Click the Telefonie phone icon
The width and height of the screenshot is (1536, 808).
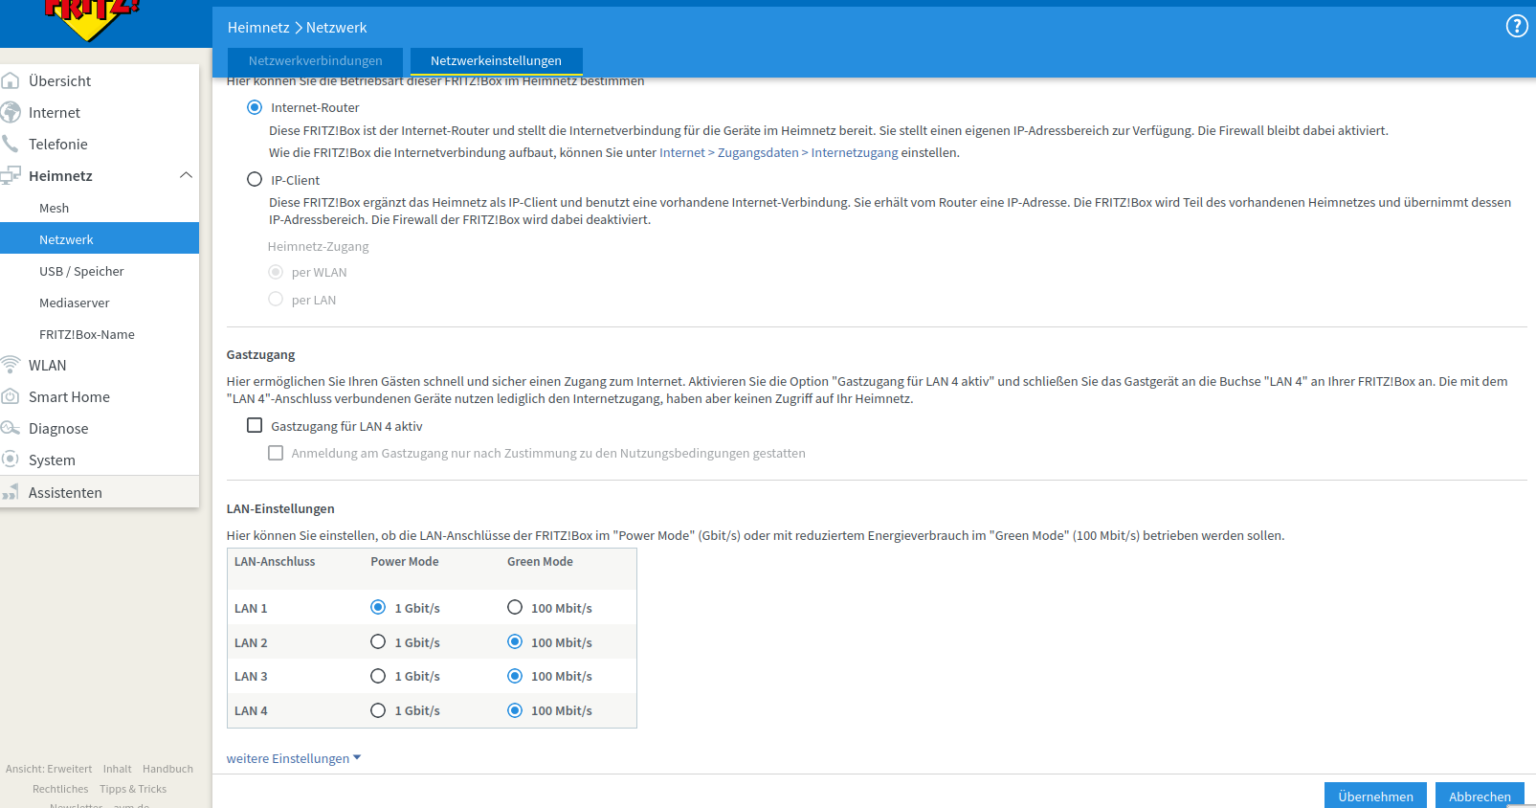pyautogui.click(x=10, y=144)
